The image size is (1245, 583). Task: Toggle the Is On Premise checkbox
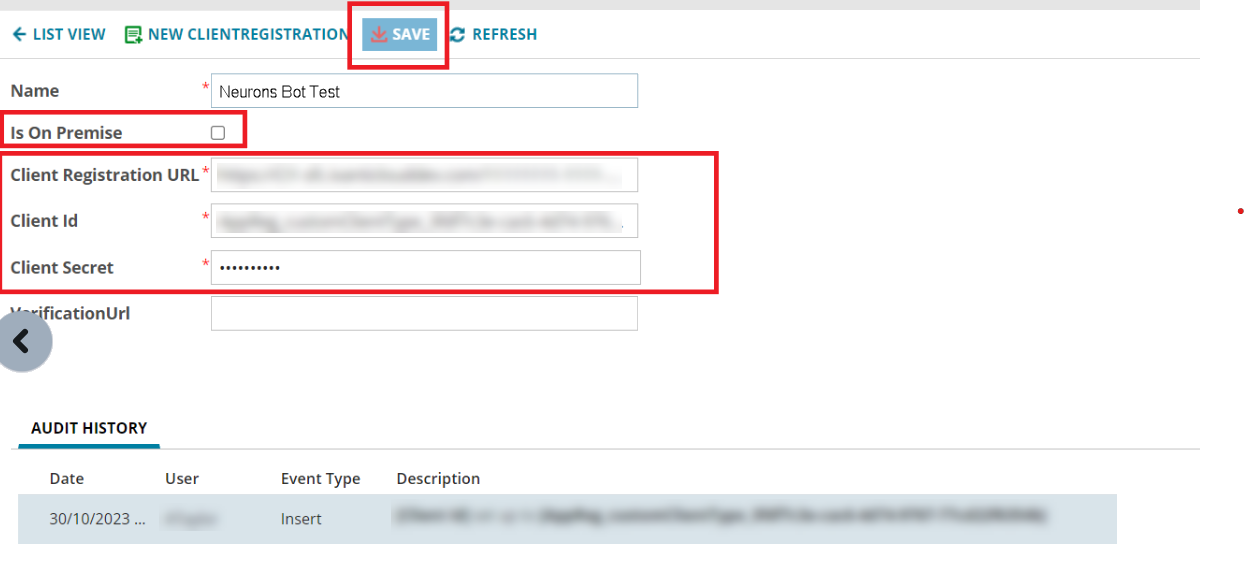(218, 132)
